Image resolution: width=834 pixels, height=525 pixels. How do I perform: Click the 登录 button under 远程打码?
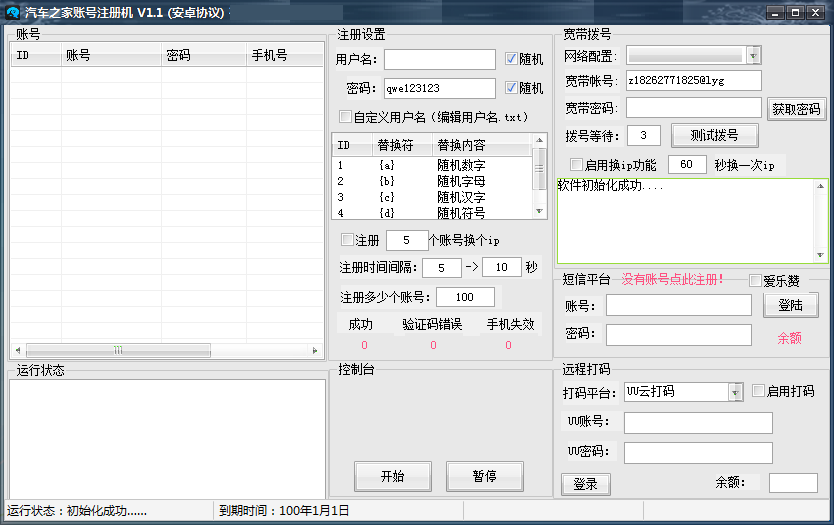click(586, 484)
